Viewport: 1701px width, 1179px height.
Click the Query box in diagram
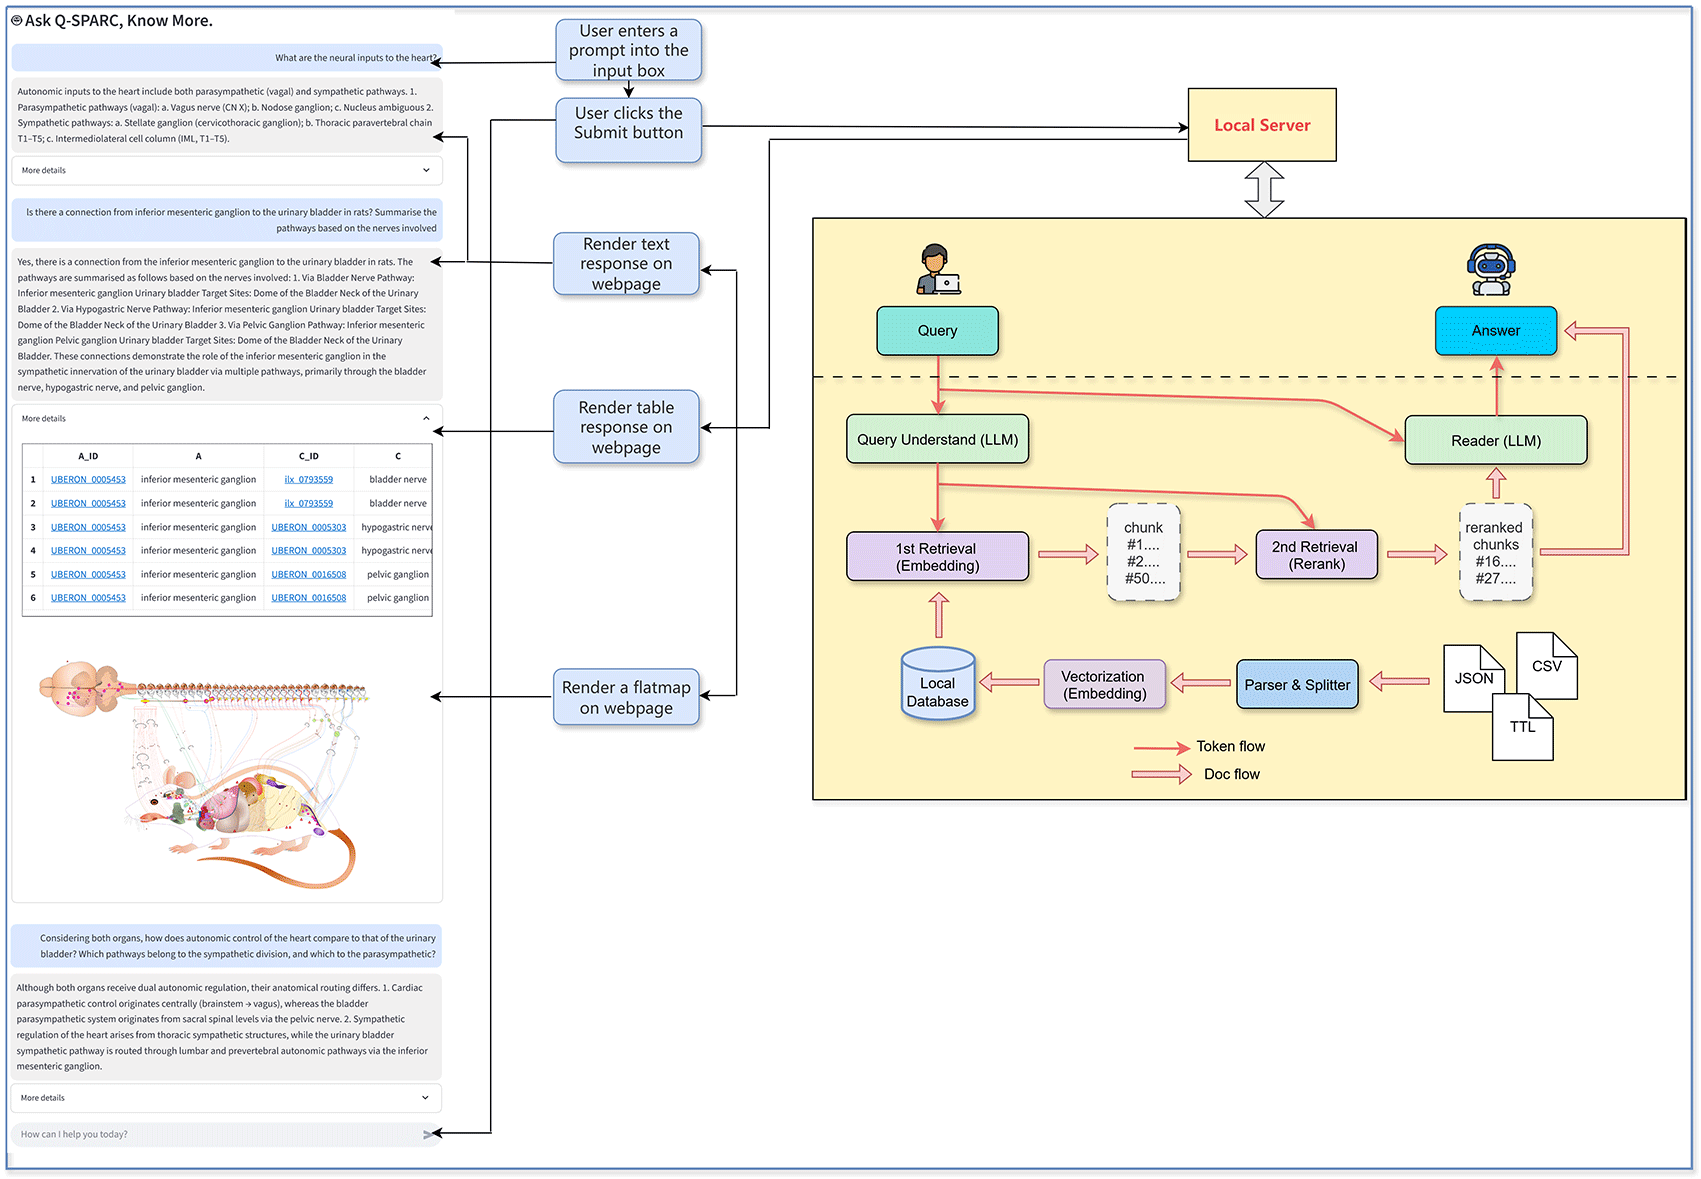[938, 331]
